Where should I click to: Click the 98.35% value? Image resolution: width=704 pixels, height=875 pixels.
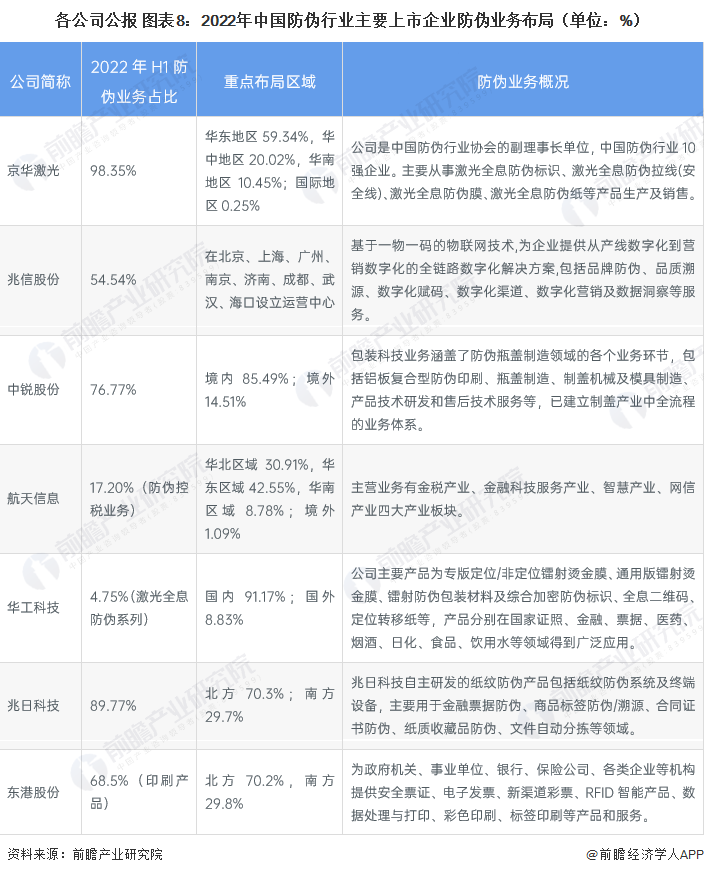(113, 171)
